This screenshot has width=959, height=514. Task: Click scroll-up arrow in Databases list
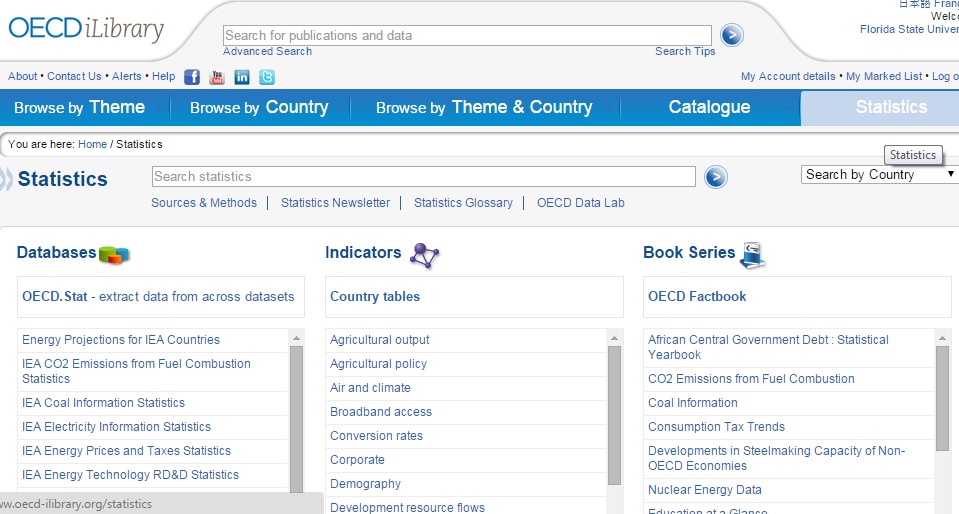pyautogui.click(x=296, y=338)
